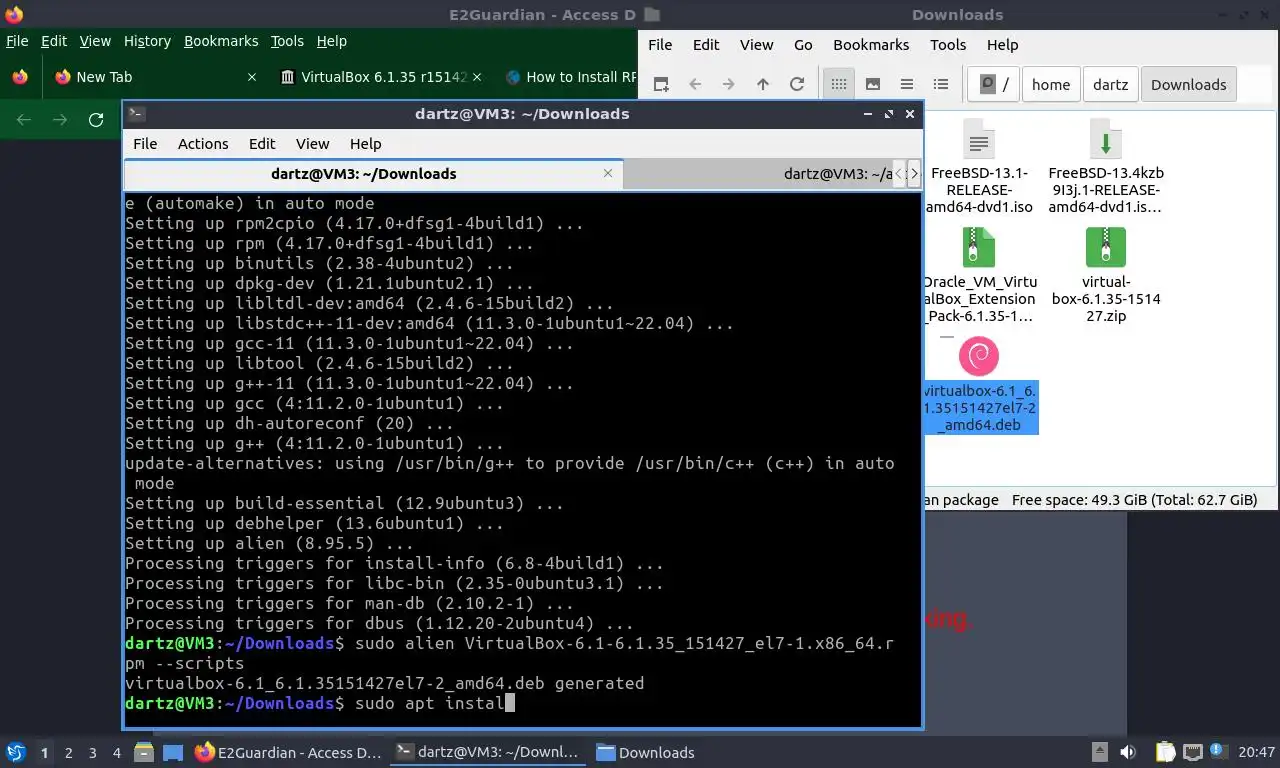Go forward in Firefox
The width and height of the screenshot is (1280, 768).
click(60, 120)
